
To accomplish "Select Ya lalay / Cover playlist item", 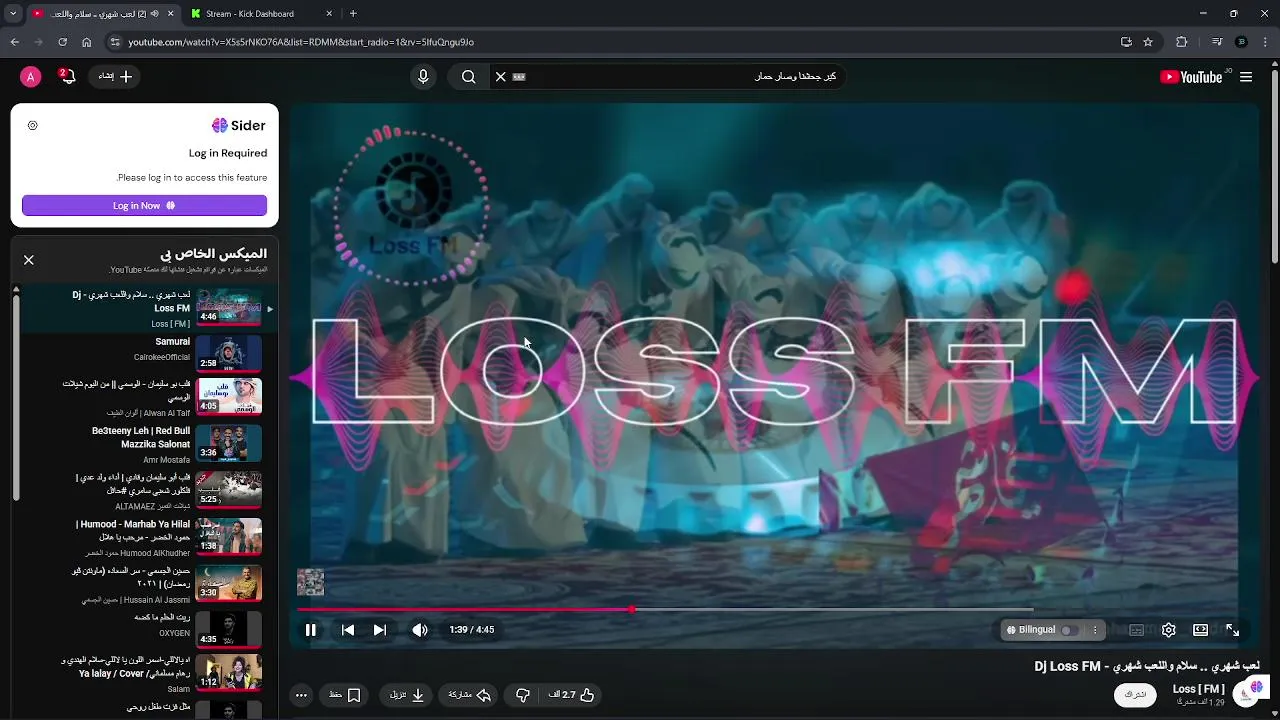I will [x=144, y=673].
